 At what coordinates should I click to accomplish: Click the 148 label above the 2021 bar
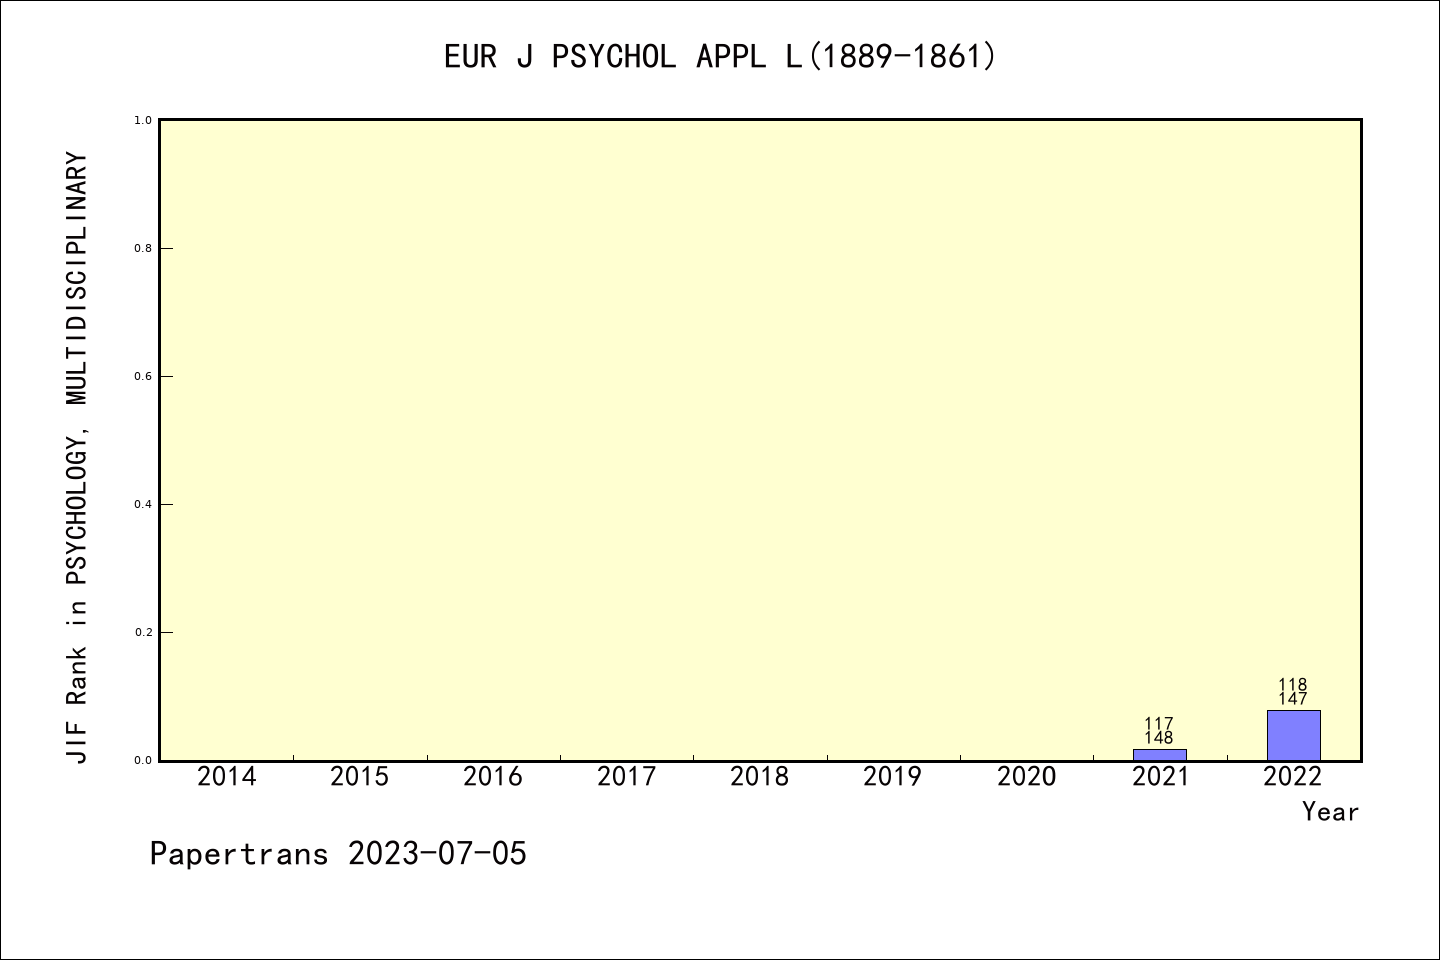pyautogui.click(x=1159, y=738)
